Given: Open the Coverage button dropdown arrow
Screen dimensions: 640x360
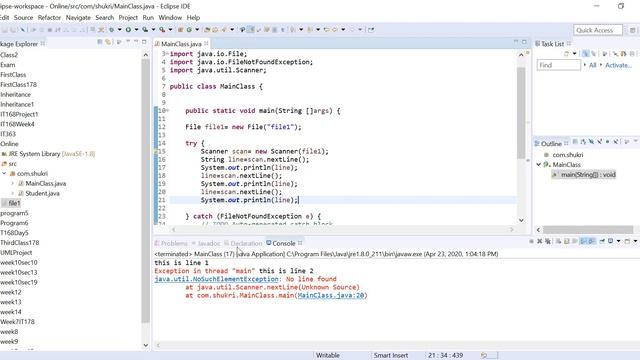Looking at the screenshot, I should tap(153, 29).
